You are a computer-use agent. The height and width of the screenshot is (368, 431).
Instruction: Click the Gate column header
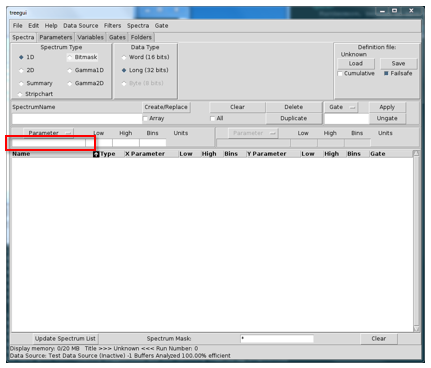pyautogui.click(x=391, y=154)
